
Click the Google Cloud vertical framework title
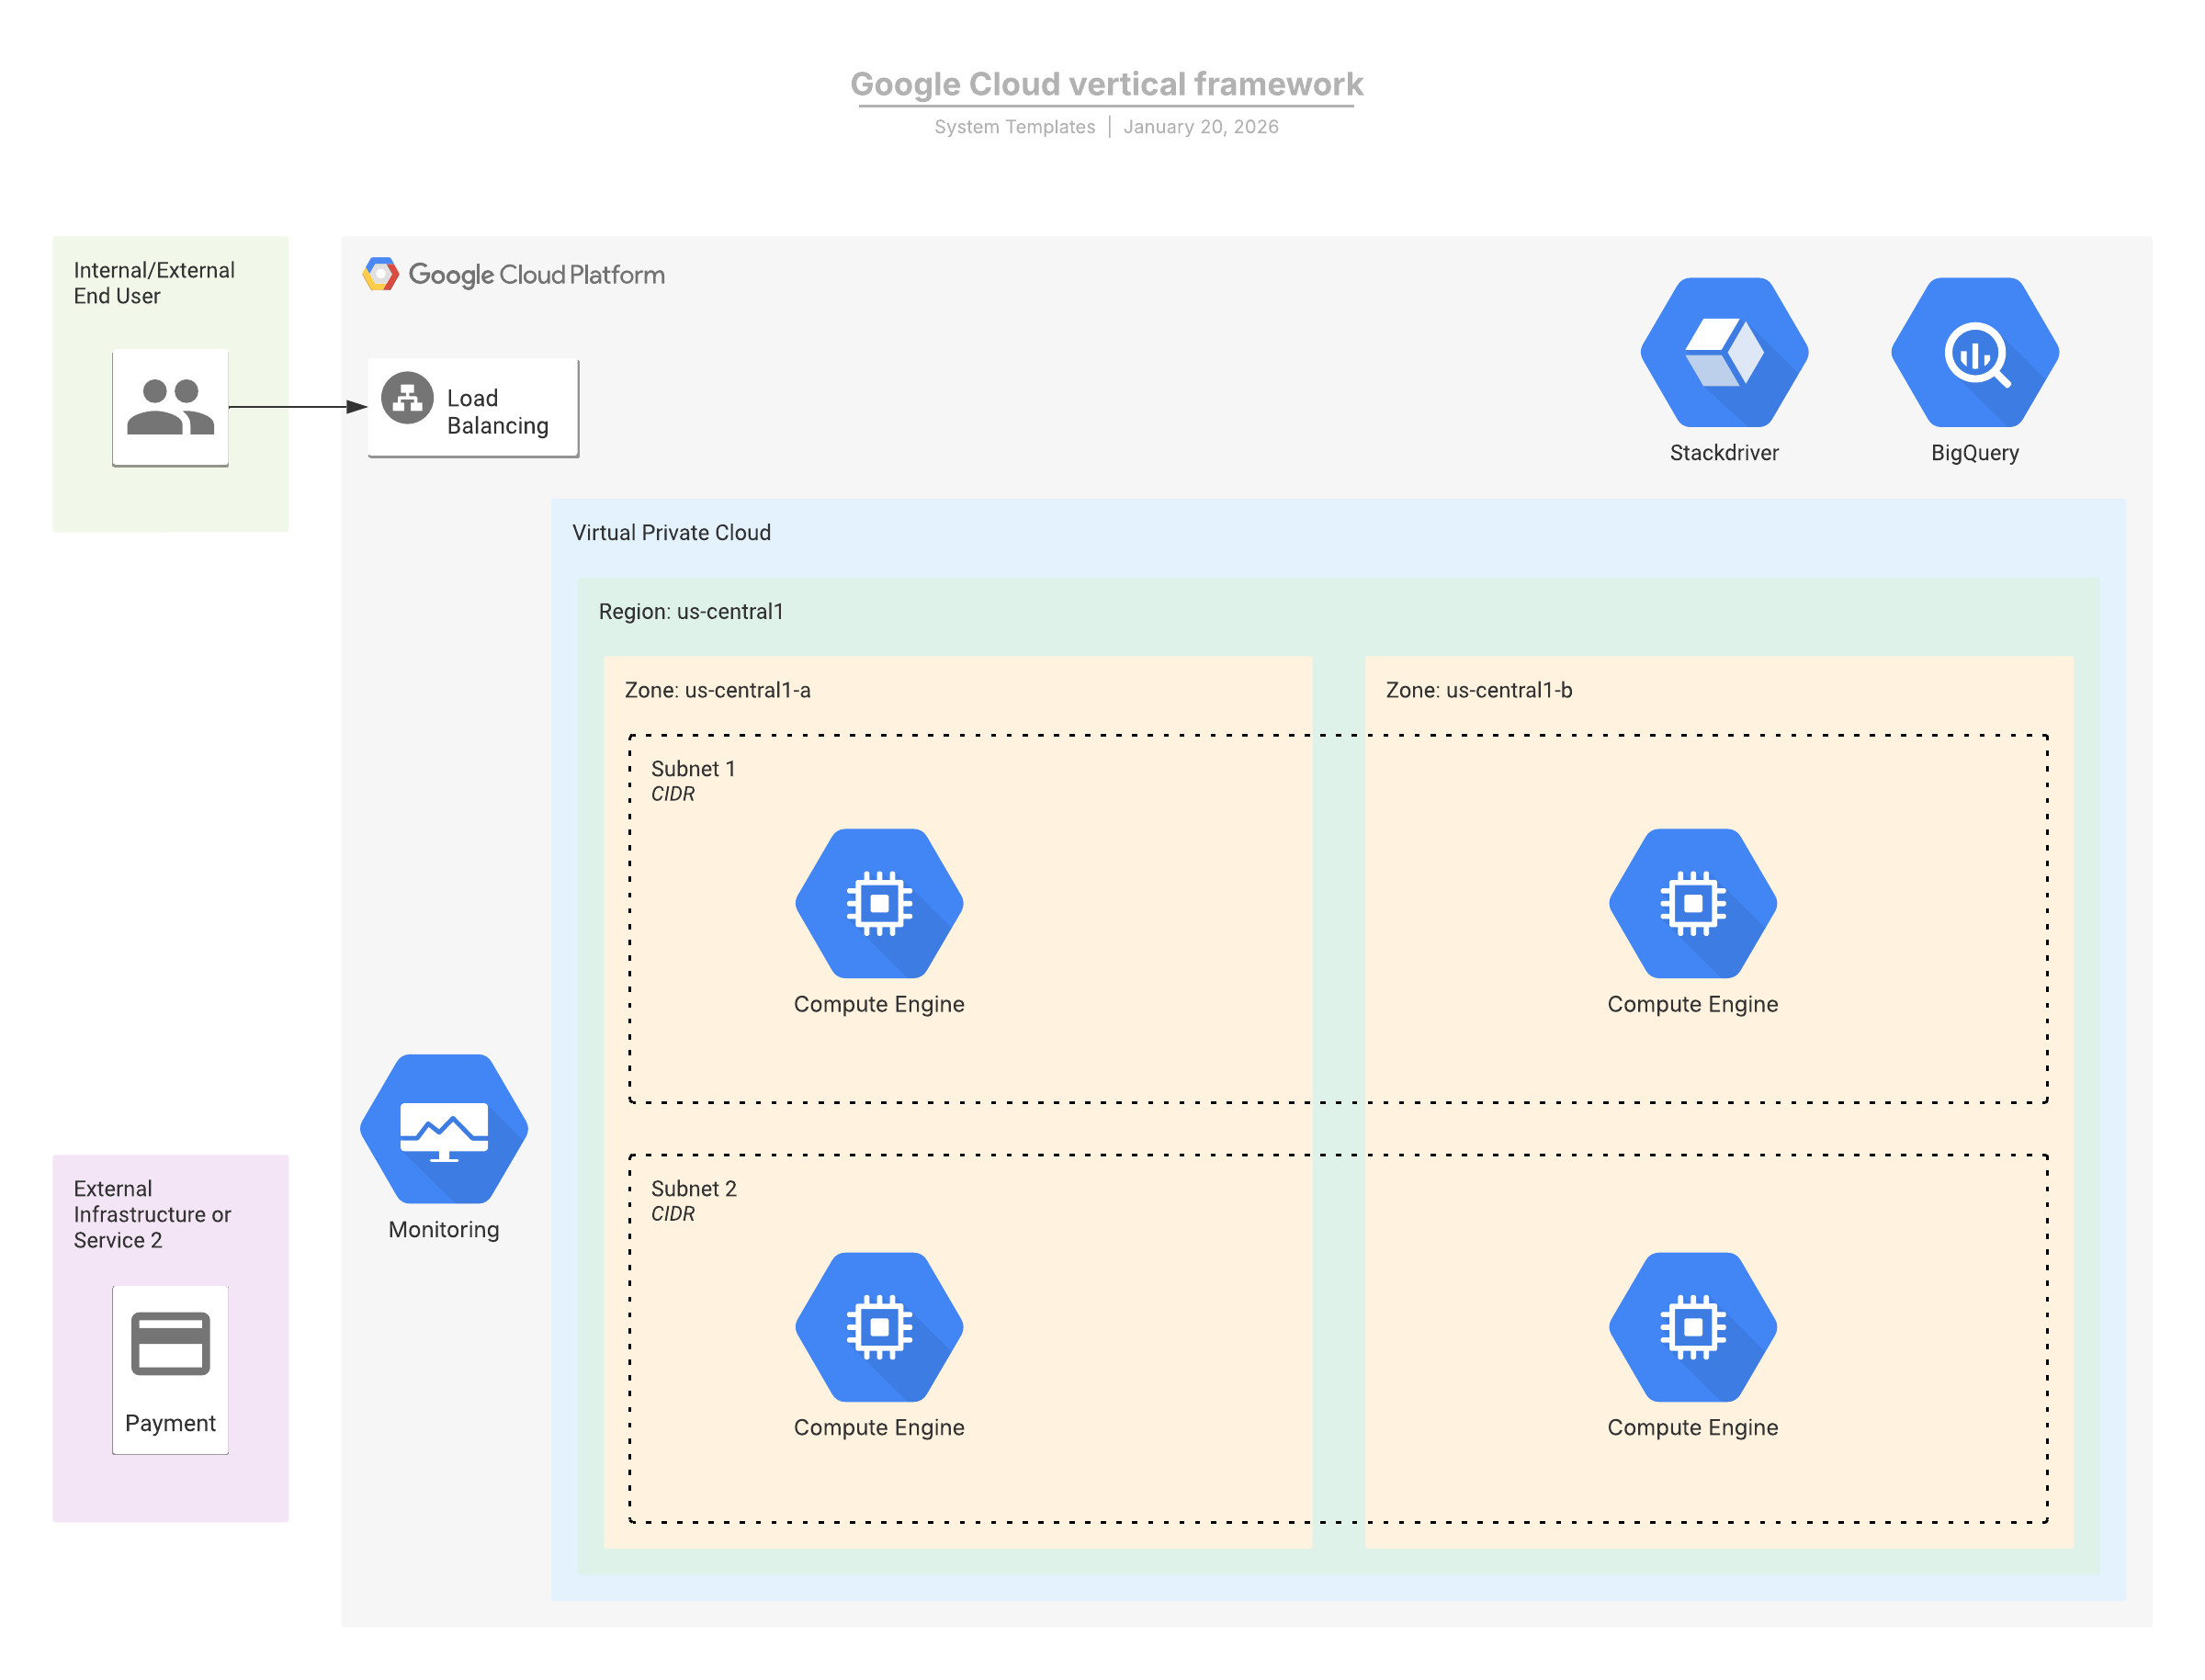(x=1106, y=84)
